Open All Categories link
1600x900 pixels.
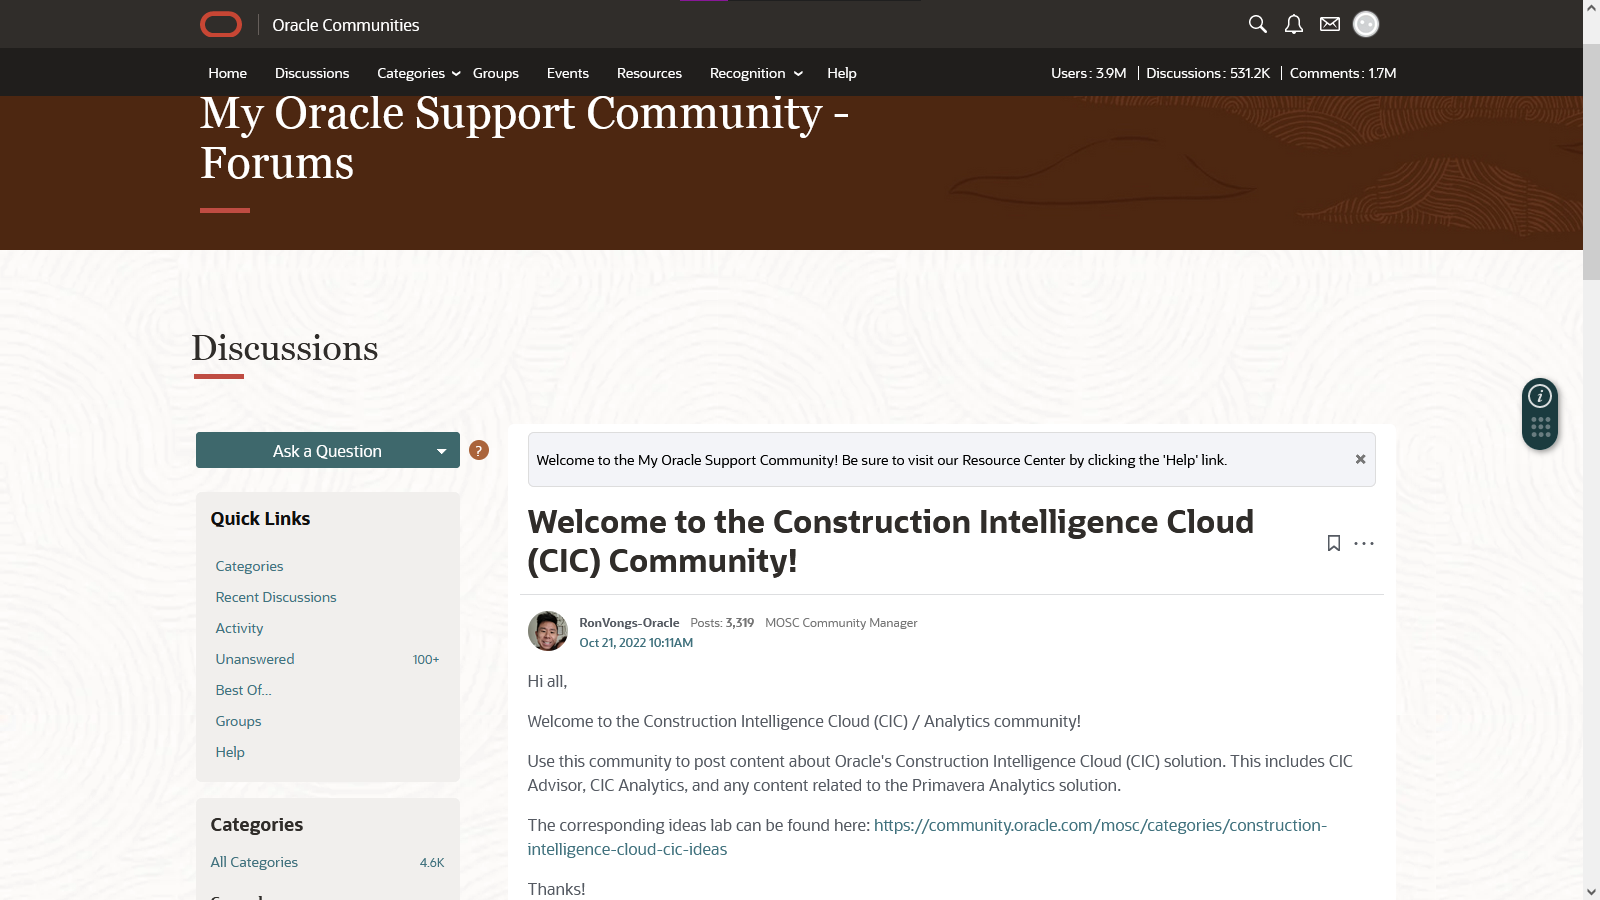coord(254,862)
